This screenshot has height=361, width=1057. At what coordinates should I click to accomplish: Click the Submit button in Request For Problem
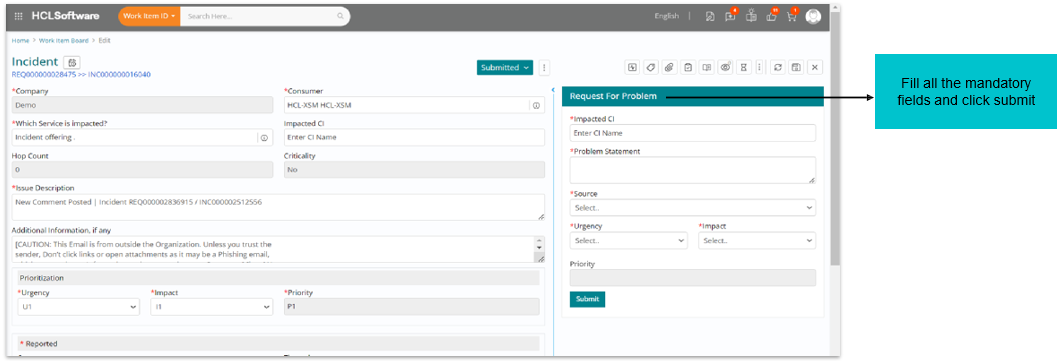coord(587,299)
